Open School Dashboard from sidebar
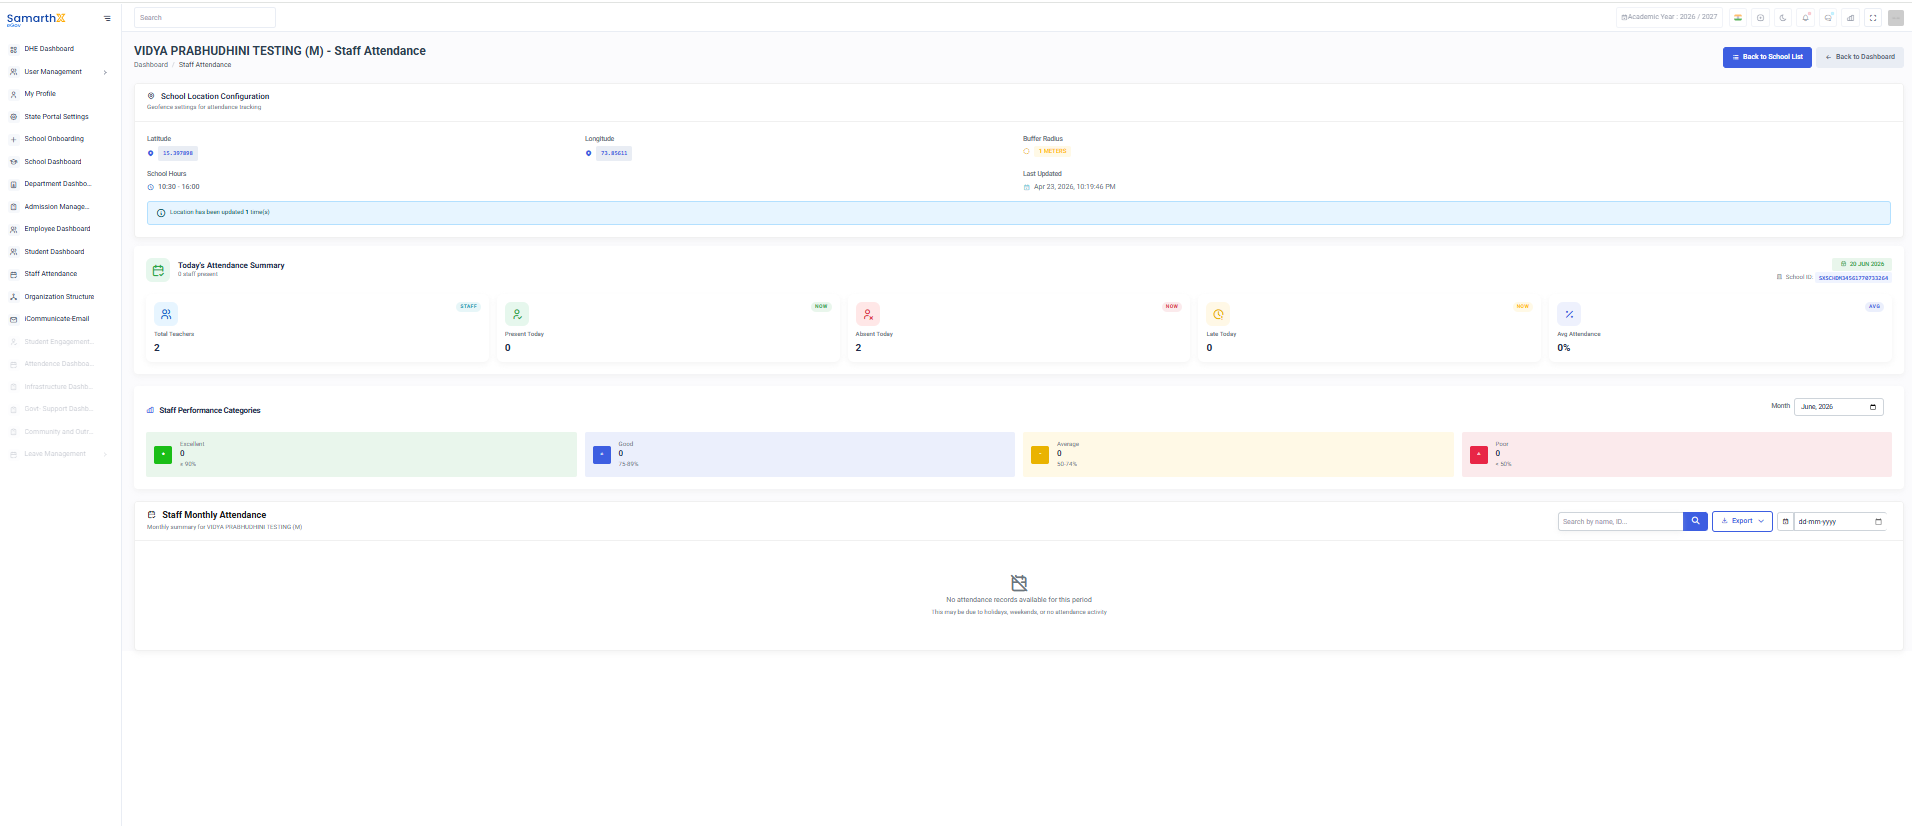This screenshot has height=826, width=1912. coord(53,162)
